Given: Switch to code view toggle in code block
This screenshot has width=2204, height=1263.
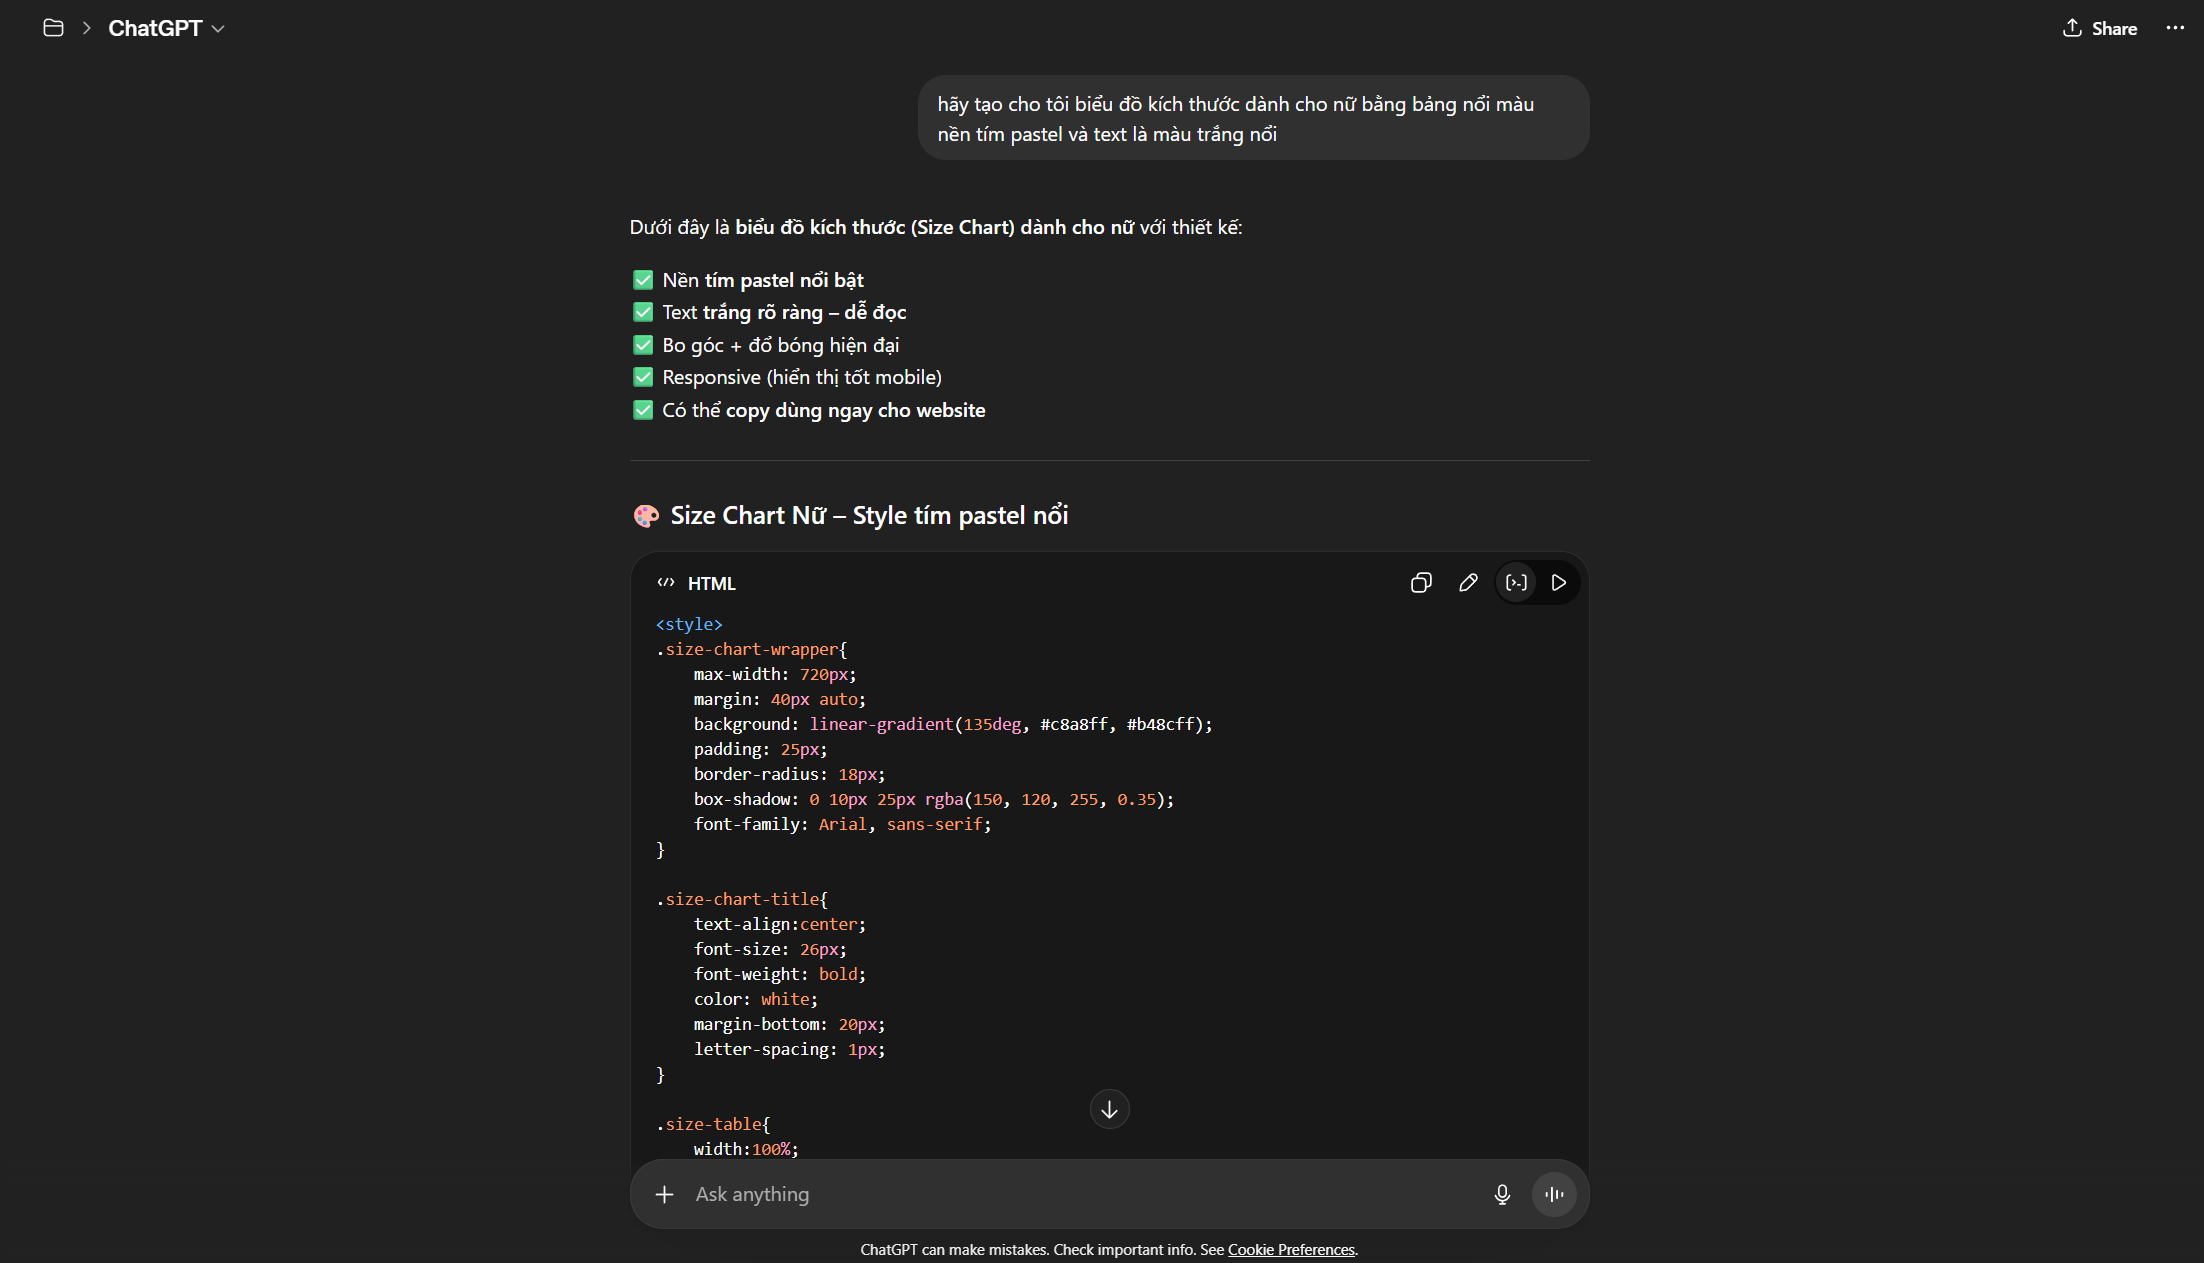Looking at the screenshot, I should (x=1516, y=583).
